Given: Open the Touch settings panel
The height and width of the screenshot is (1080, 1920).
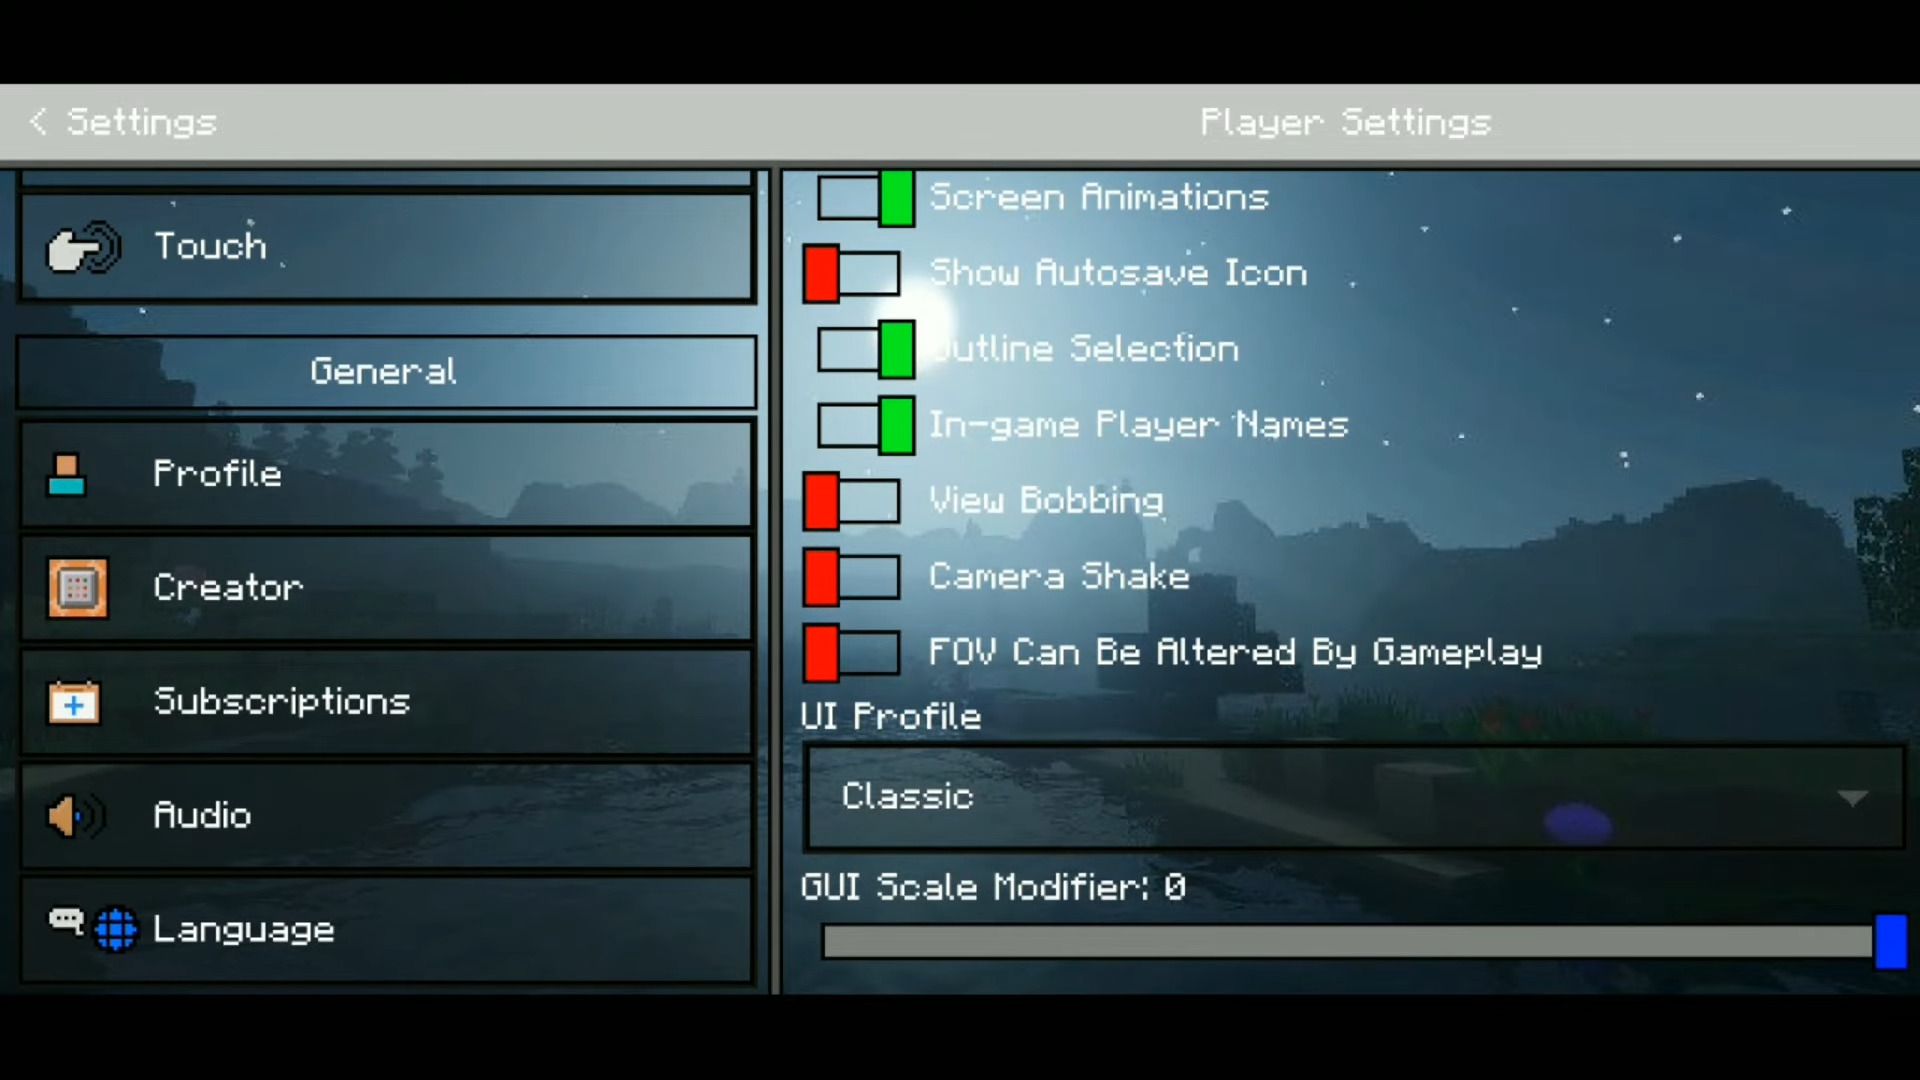Looking at the screenshot, I should pyautogui.click(x=388, y=248).
